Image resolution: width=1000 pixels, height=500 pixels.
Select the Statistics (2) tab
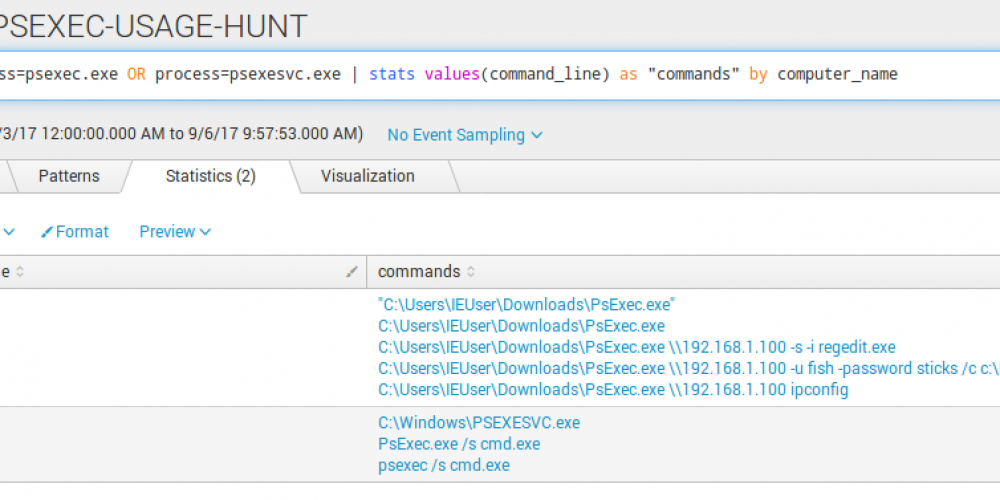pos(210,176)
